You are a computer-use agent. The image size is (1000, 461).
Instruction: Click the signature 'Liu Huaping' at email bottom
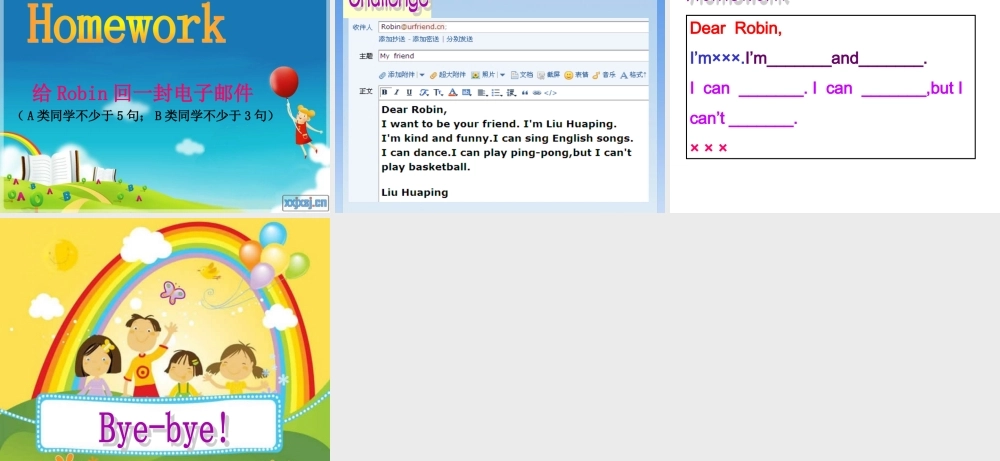point(415,193)
